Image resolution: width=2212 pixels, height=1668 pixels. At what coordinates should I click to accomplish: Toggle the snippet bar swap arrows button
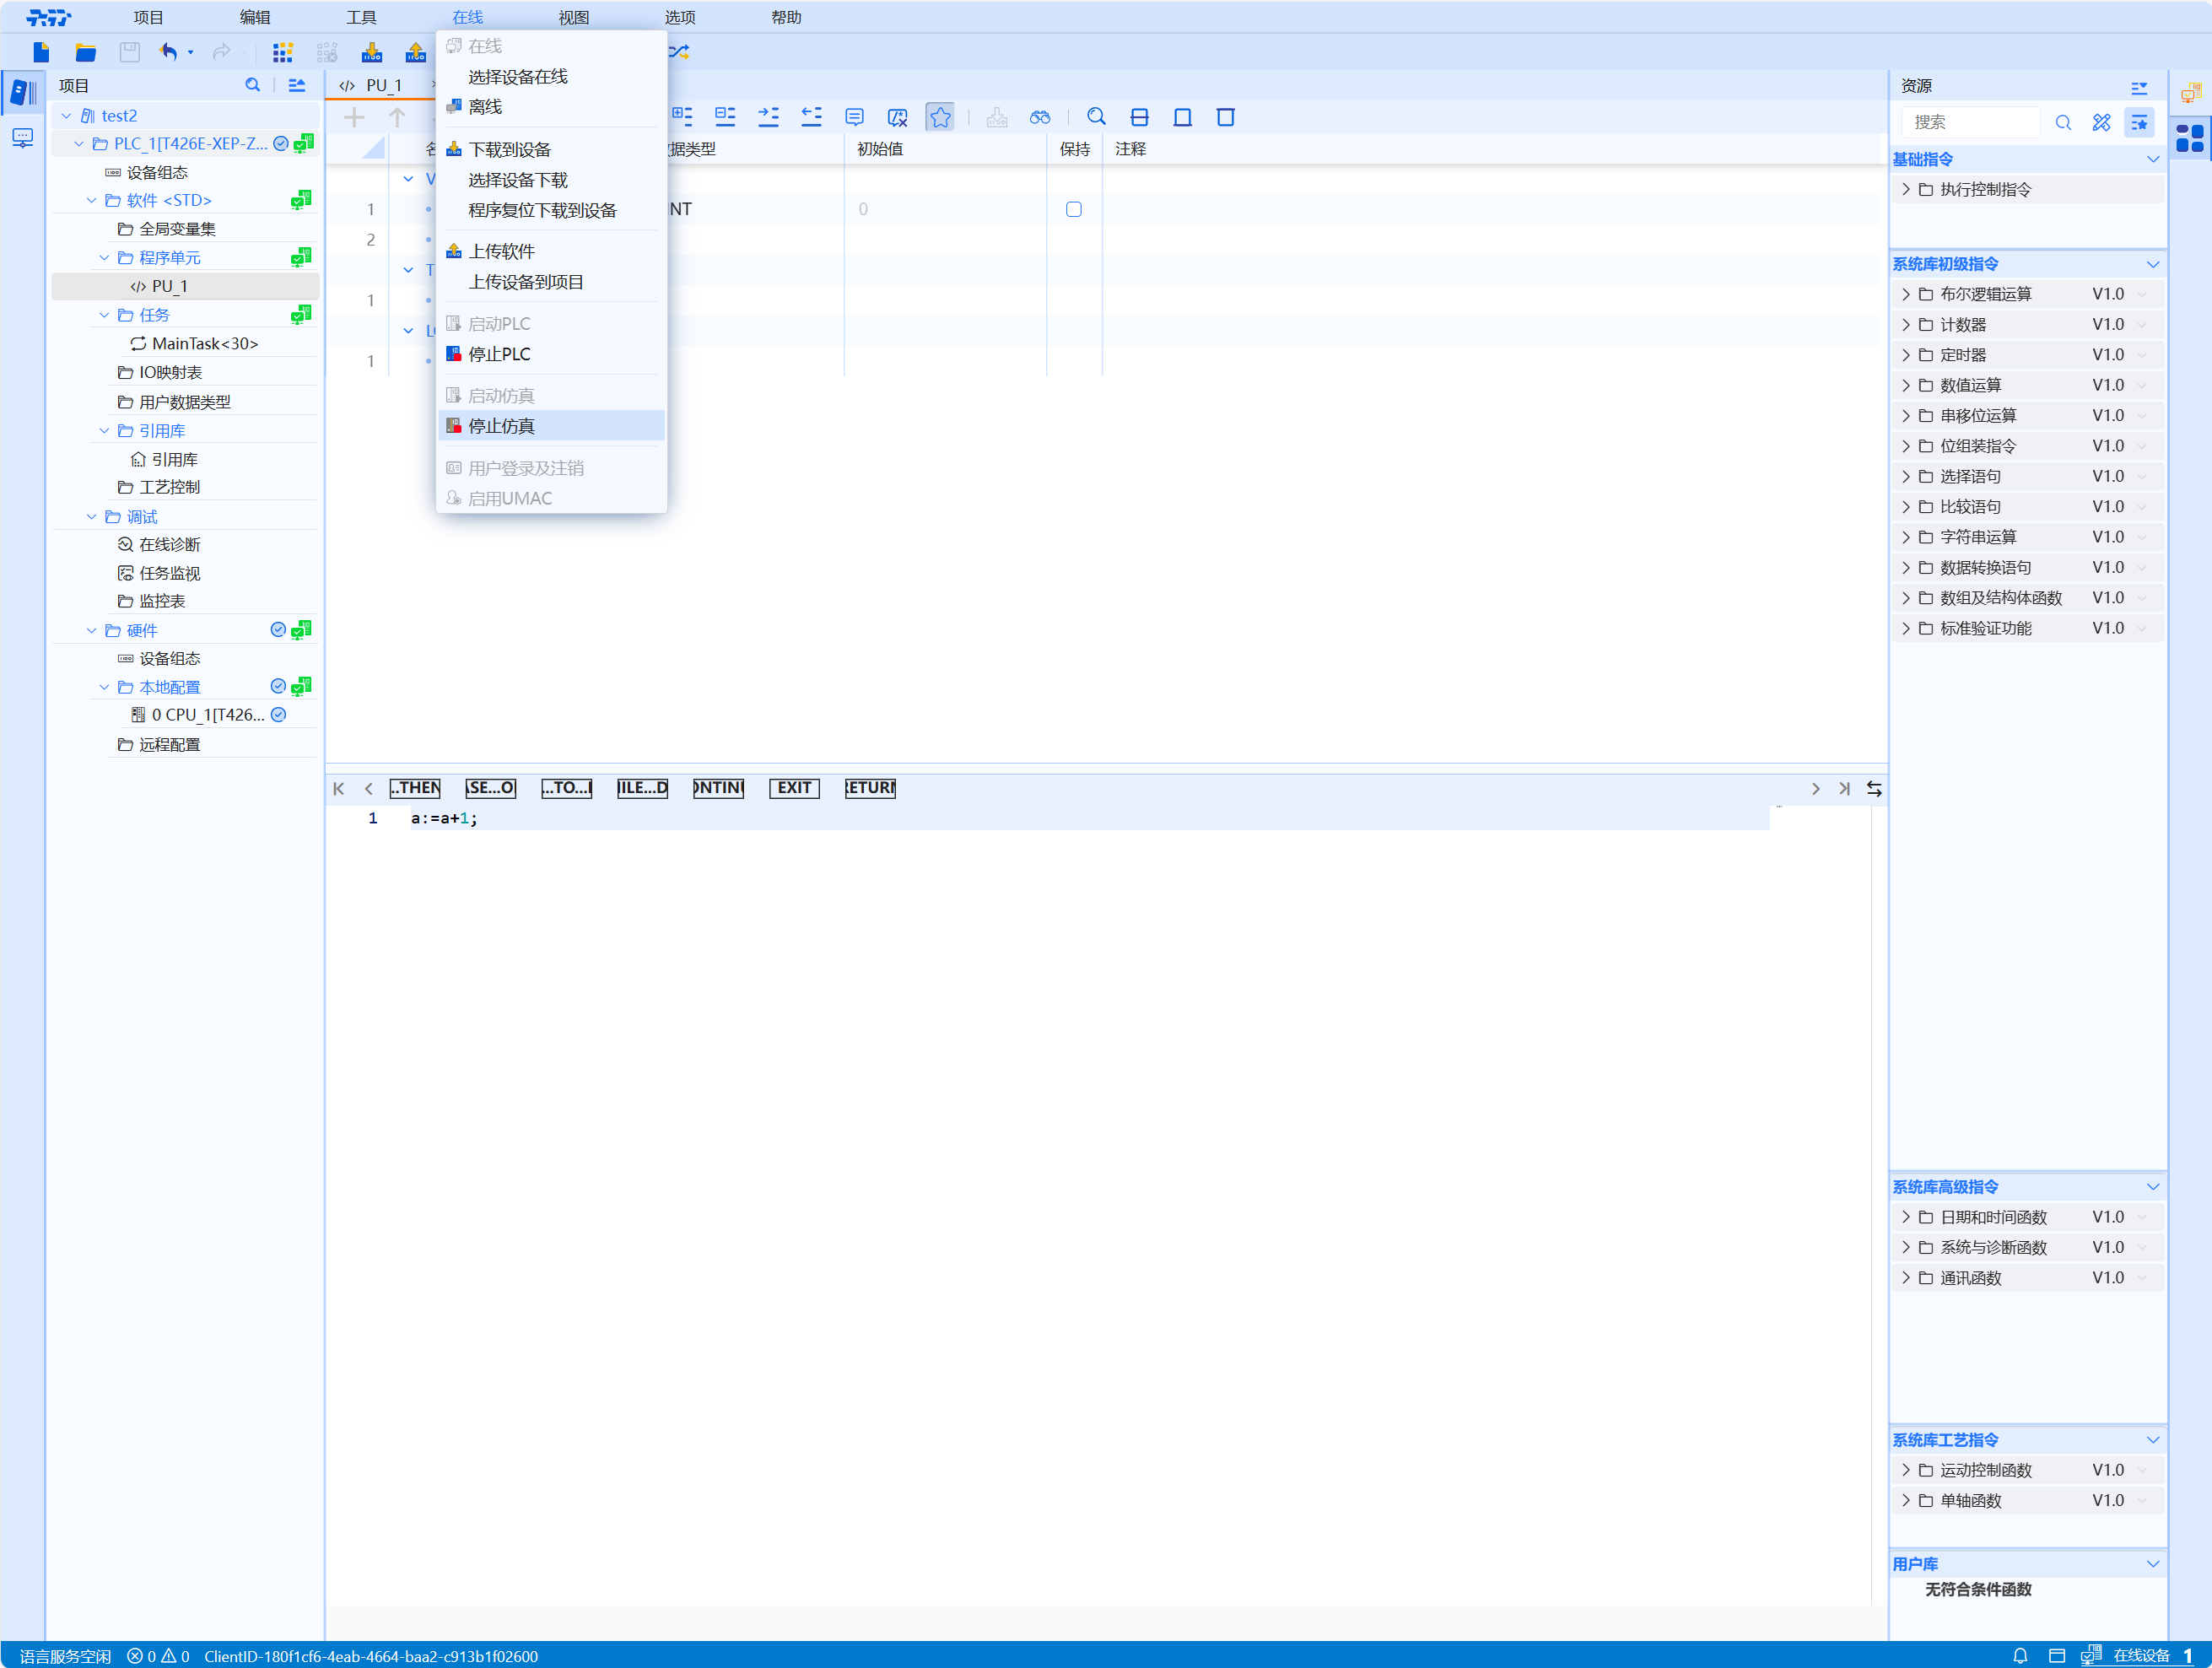pyautogui.click(x=1874, y=788)
